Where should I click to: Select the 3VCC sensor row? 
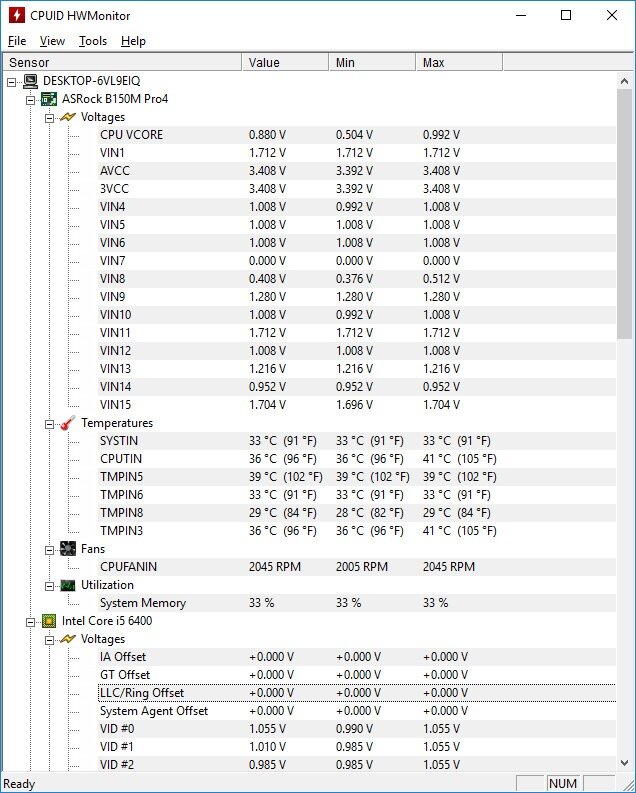pos(357,189)
